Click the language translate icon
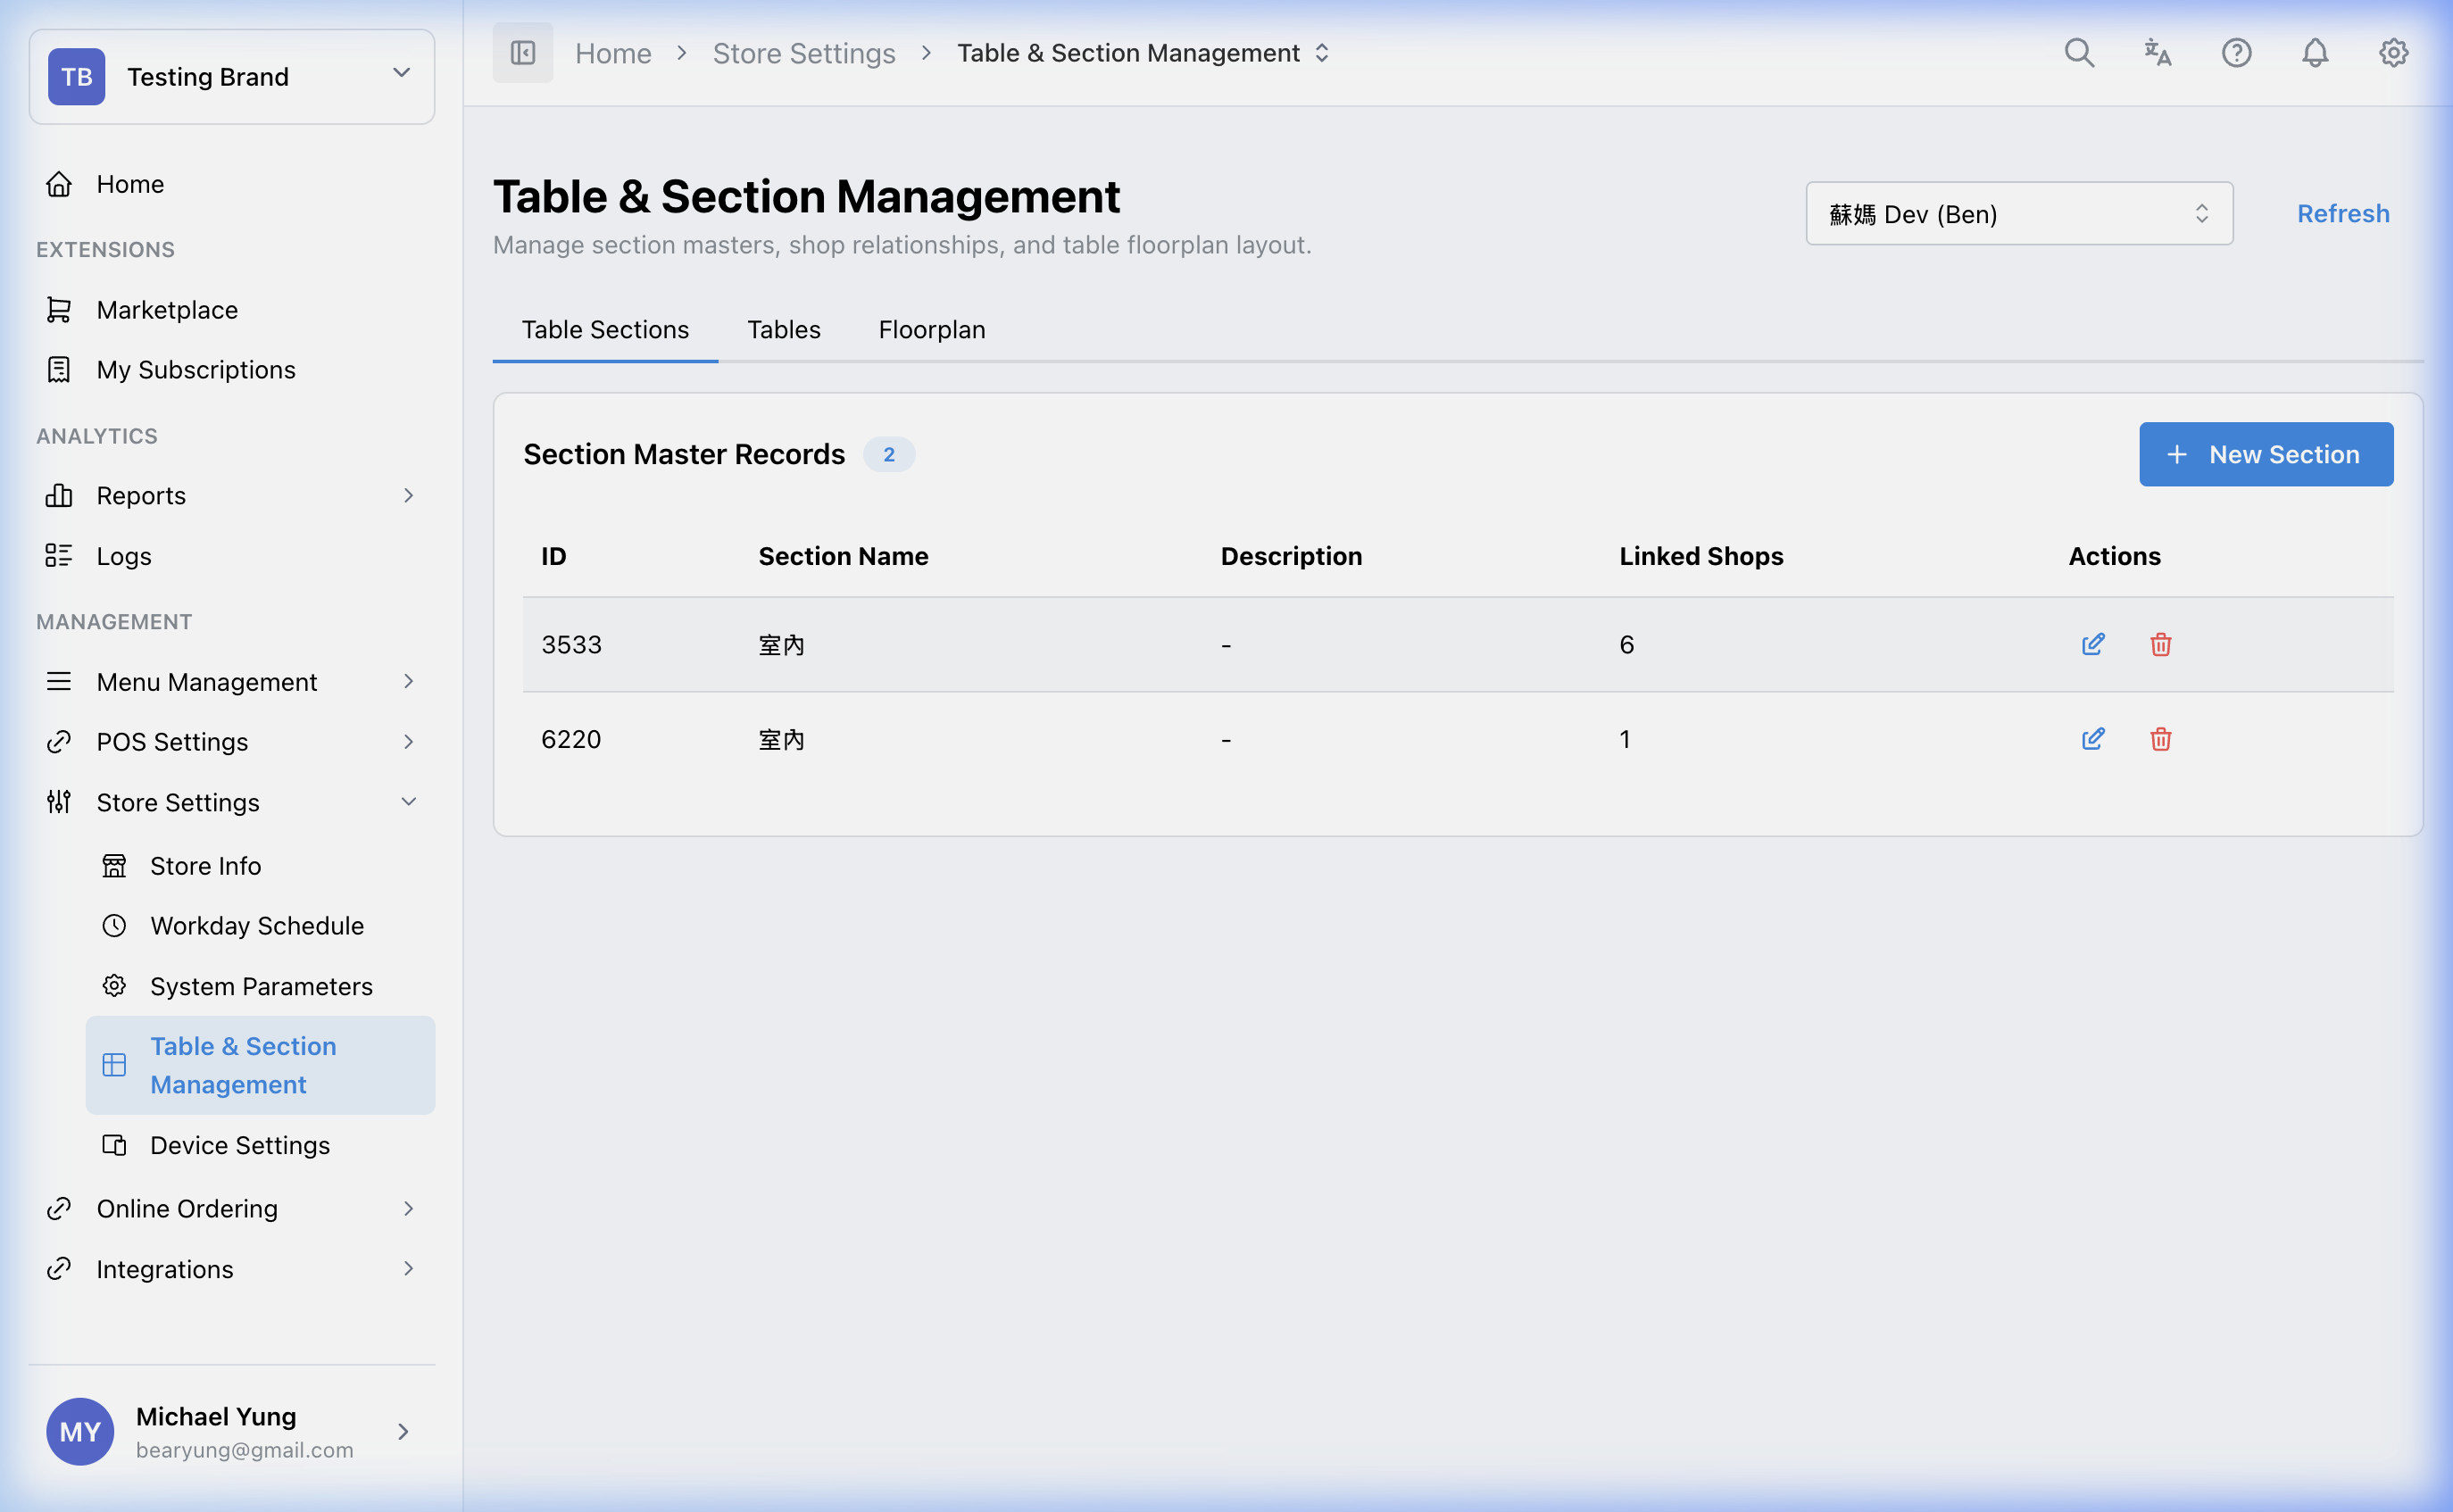Viewport: 2453px width, 1512px height. point(2157,53)
